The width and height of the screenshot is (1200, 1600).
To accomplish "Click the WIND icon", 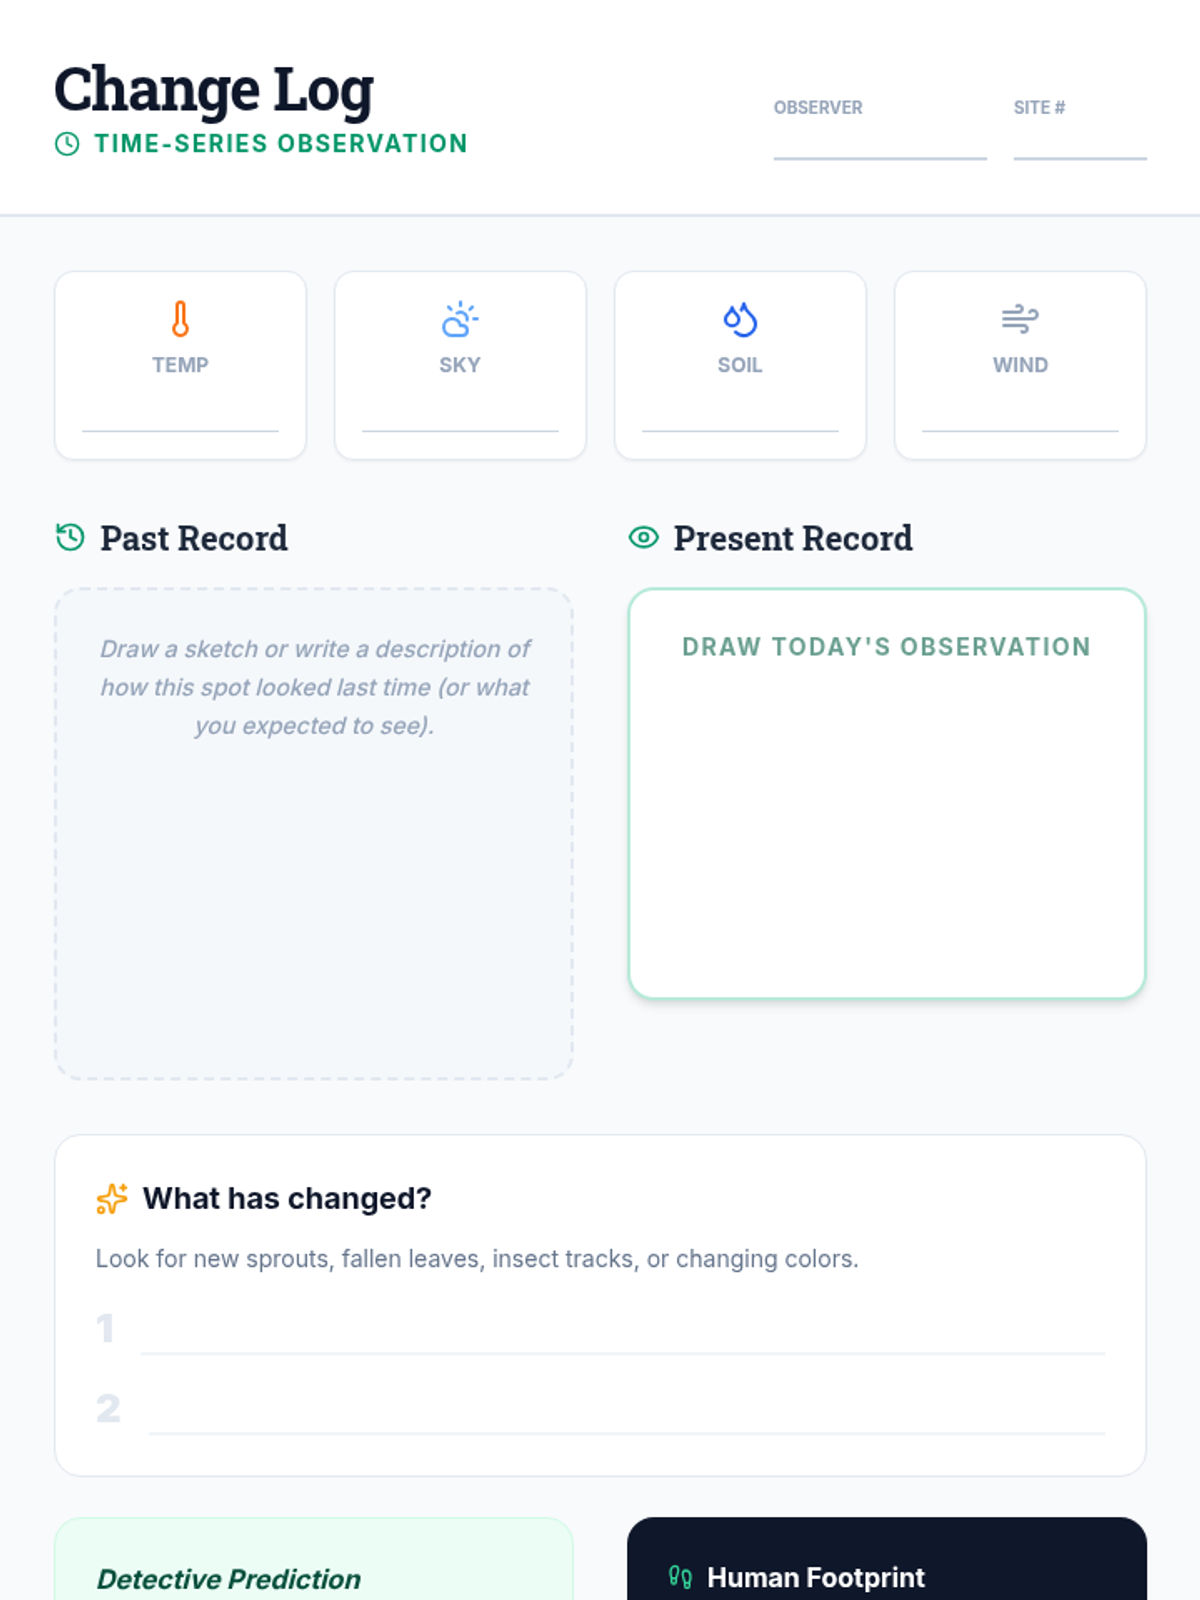I will pyautogui.click(x=1020, y=320).
